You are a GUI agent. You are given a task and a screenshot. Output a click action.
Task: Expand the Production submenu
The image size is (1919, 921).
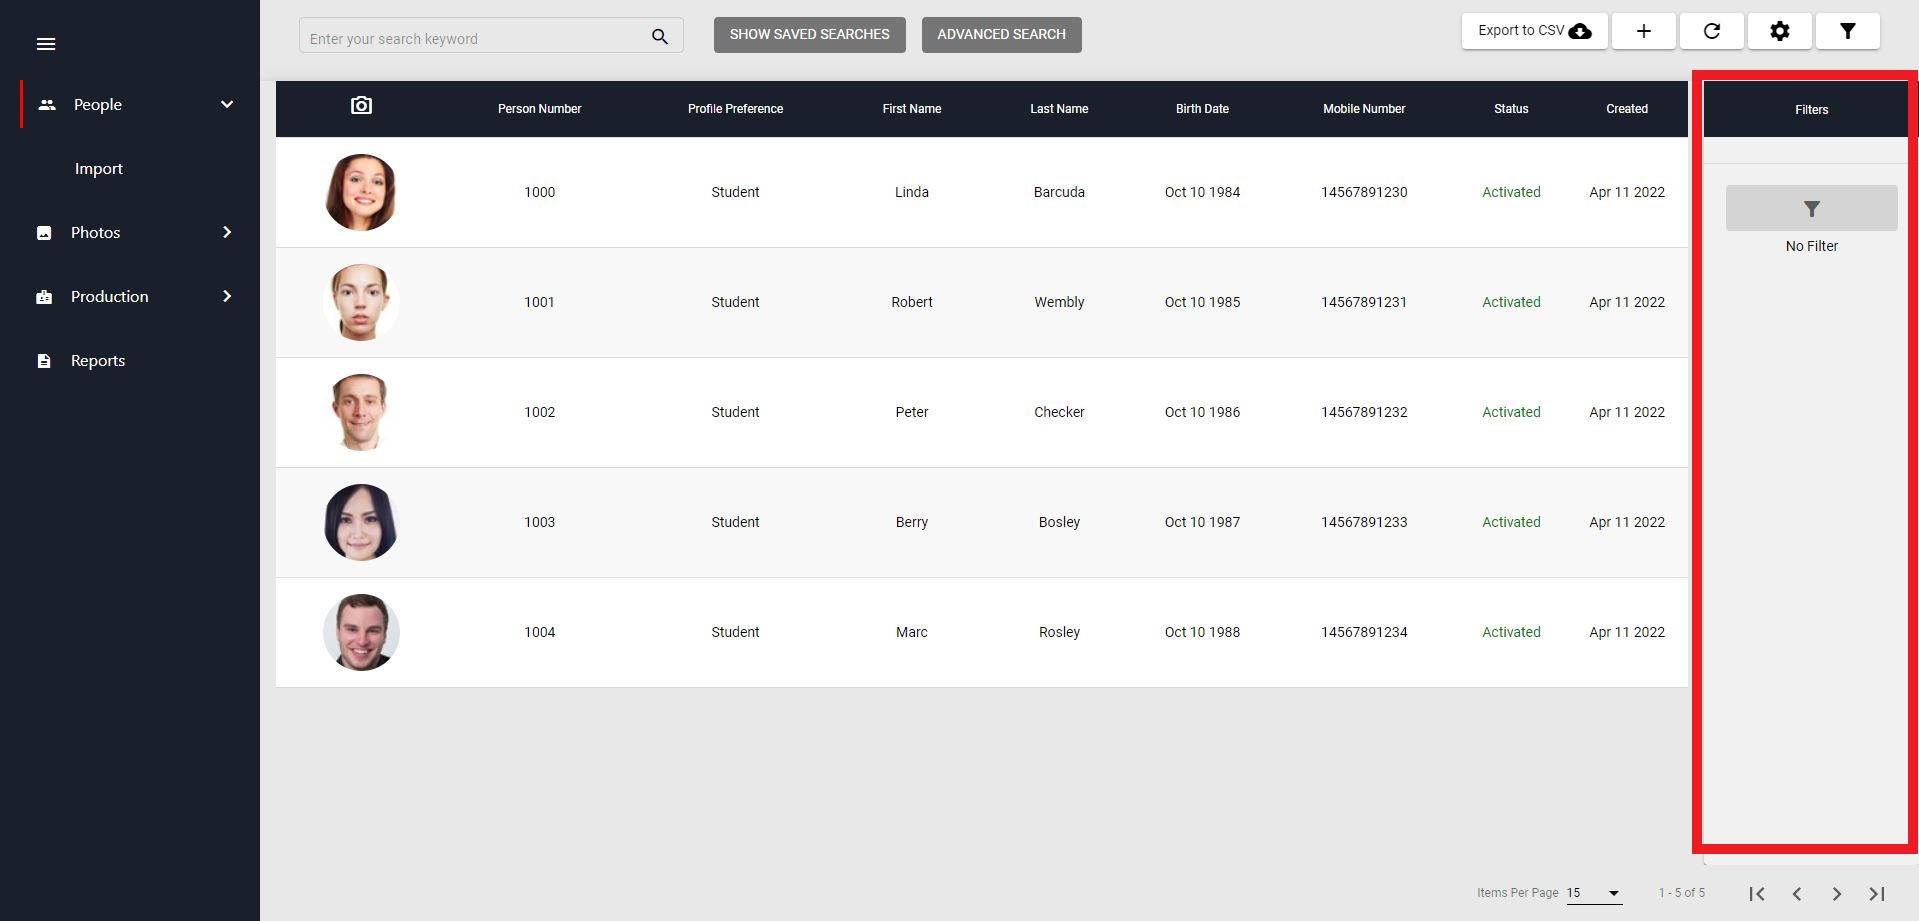point(226,296)
